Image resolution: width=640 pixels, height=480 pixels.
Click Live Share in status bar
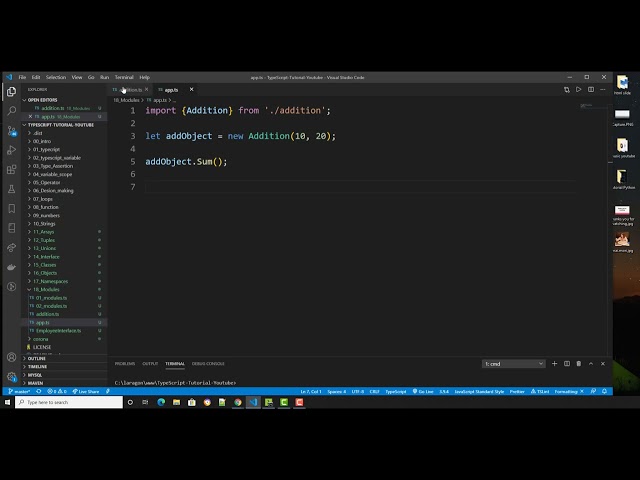[x=86, y=391]
